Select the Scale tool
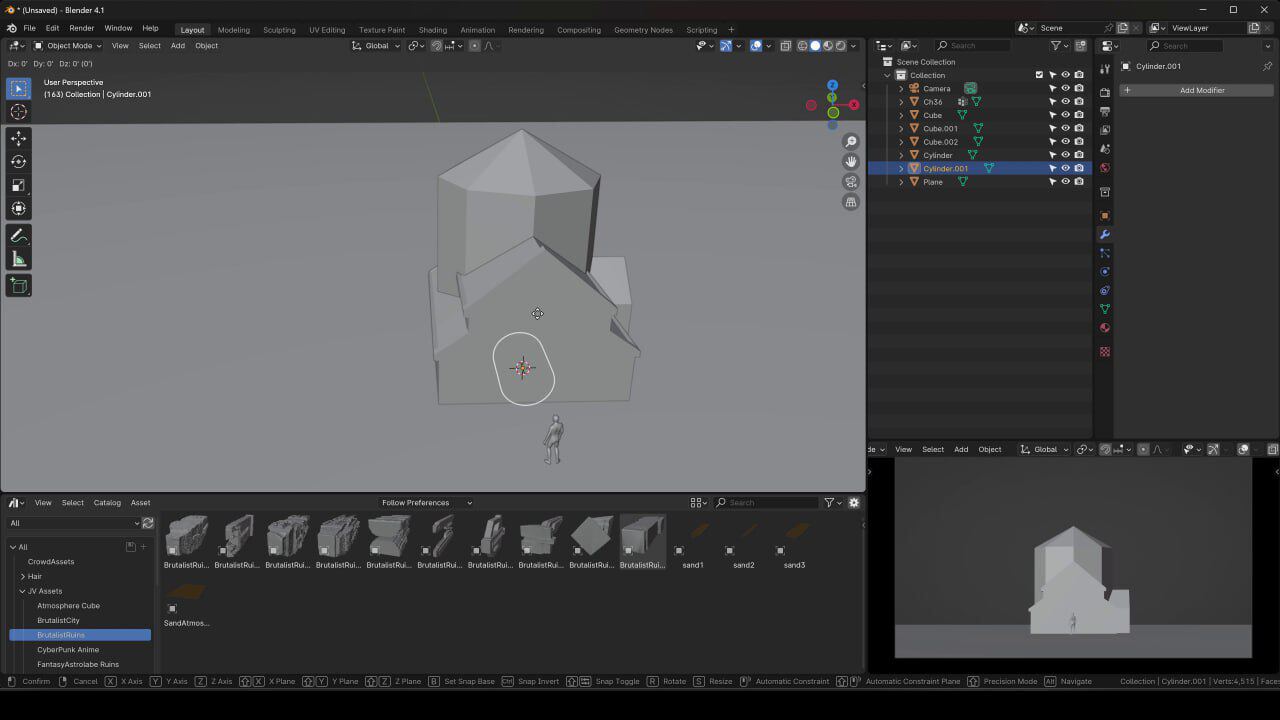1280x720 pixels. (18, 184)
